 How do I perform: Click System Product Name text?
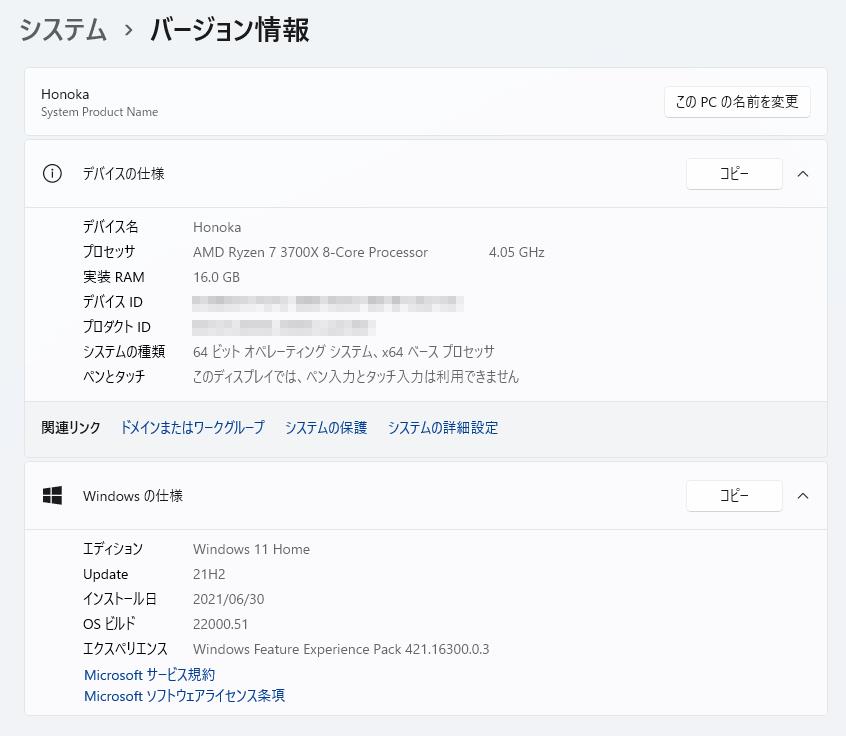(x=100, y=112)
